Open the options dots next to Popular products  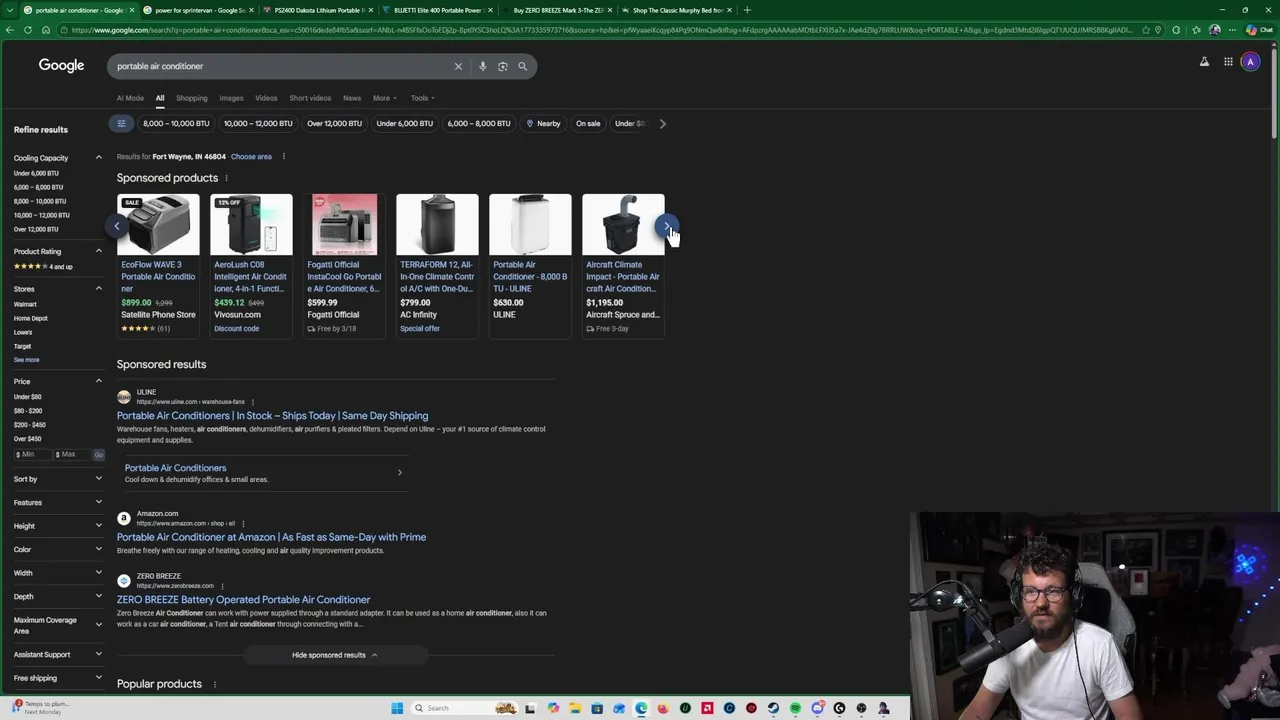pyautogui.click(x=214, y=684)
